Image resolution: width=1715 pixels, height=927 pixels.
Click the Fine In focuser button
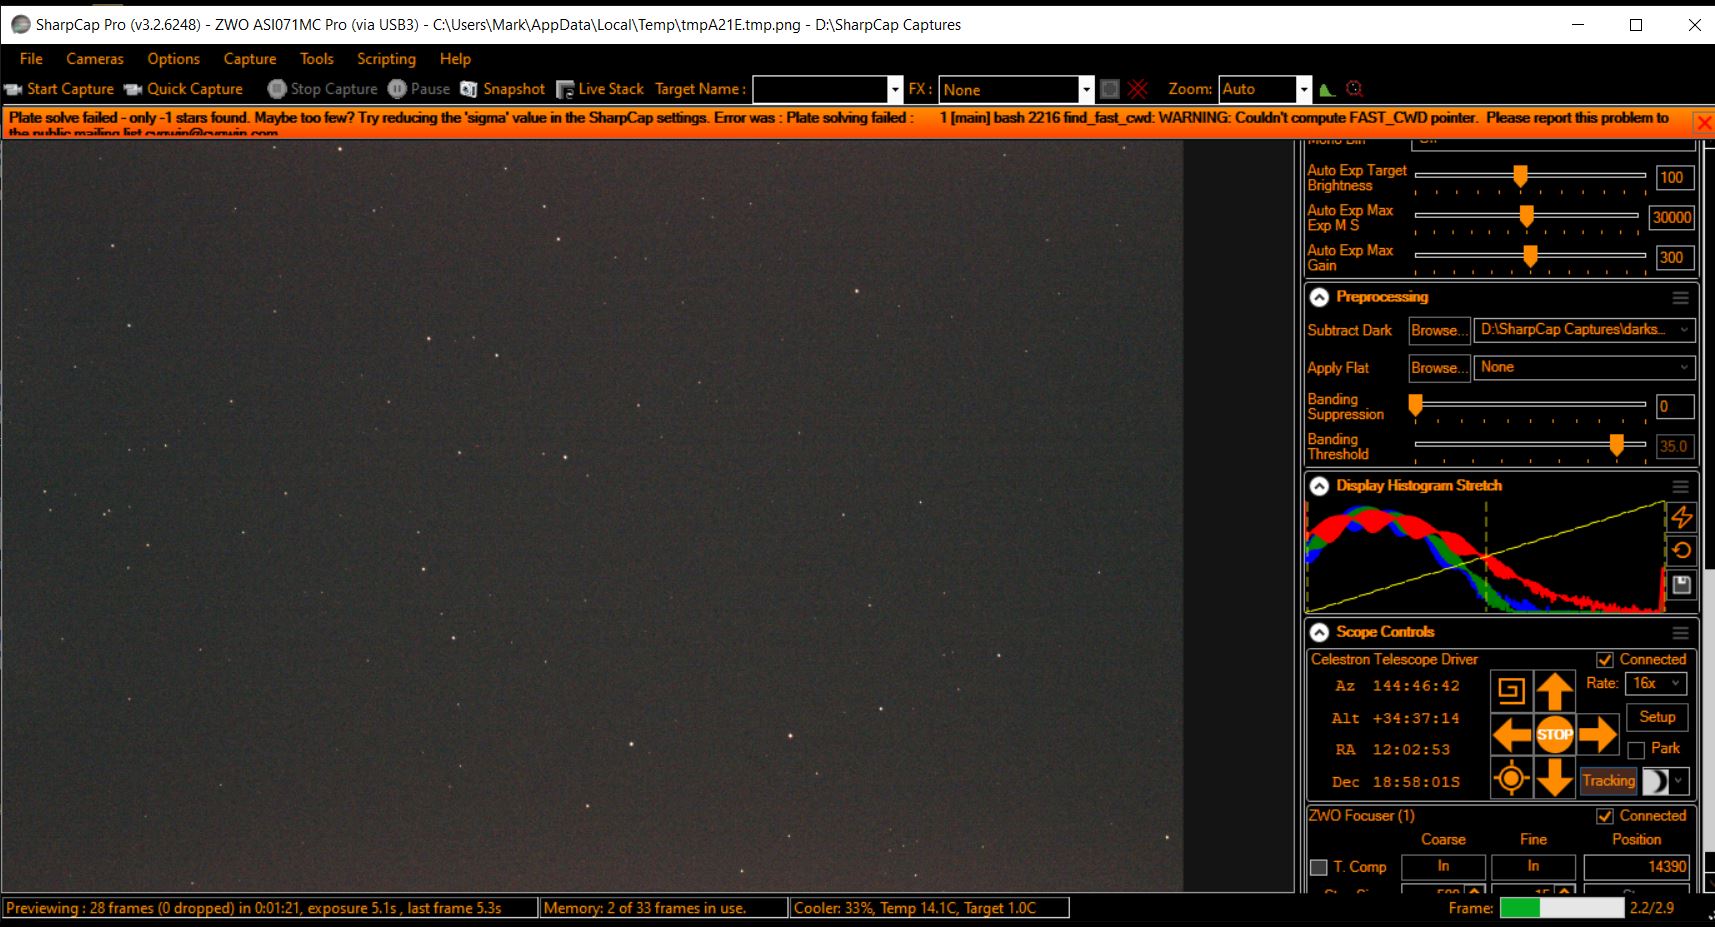click(x=1533, y=867)
